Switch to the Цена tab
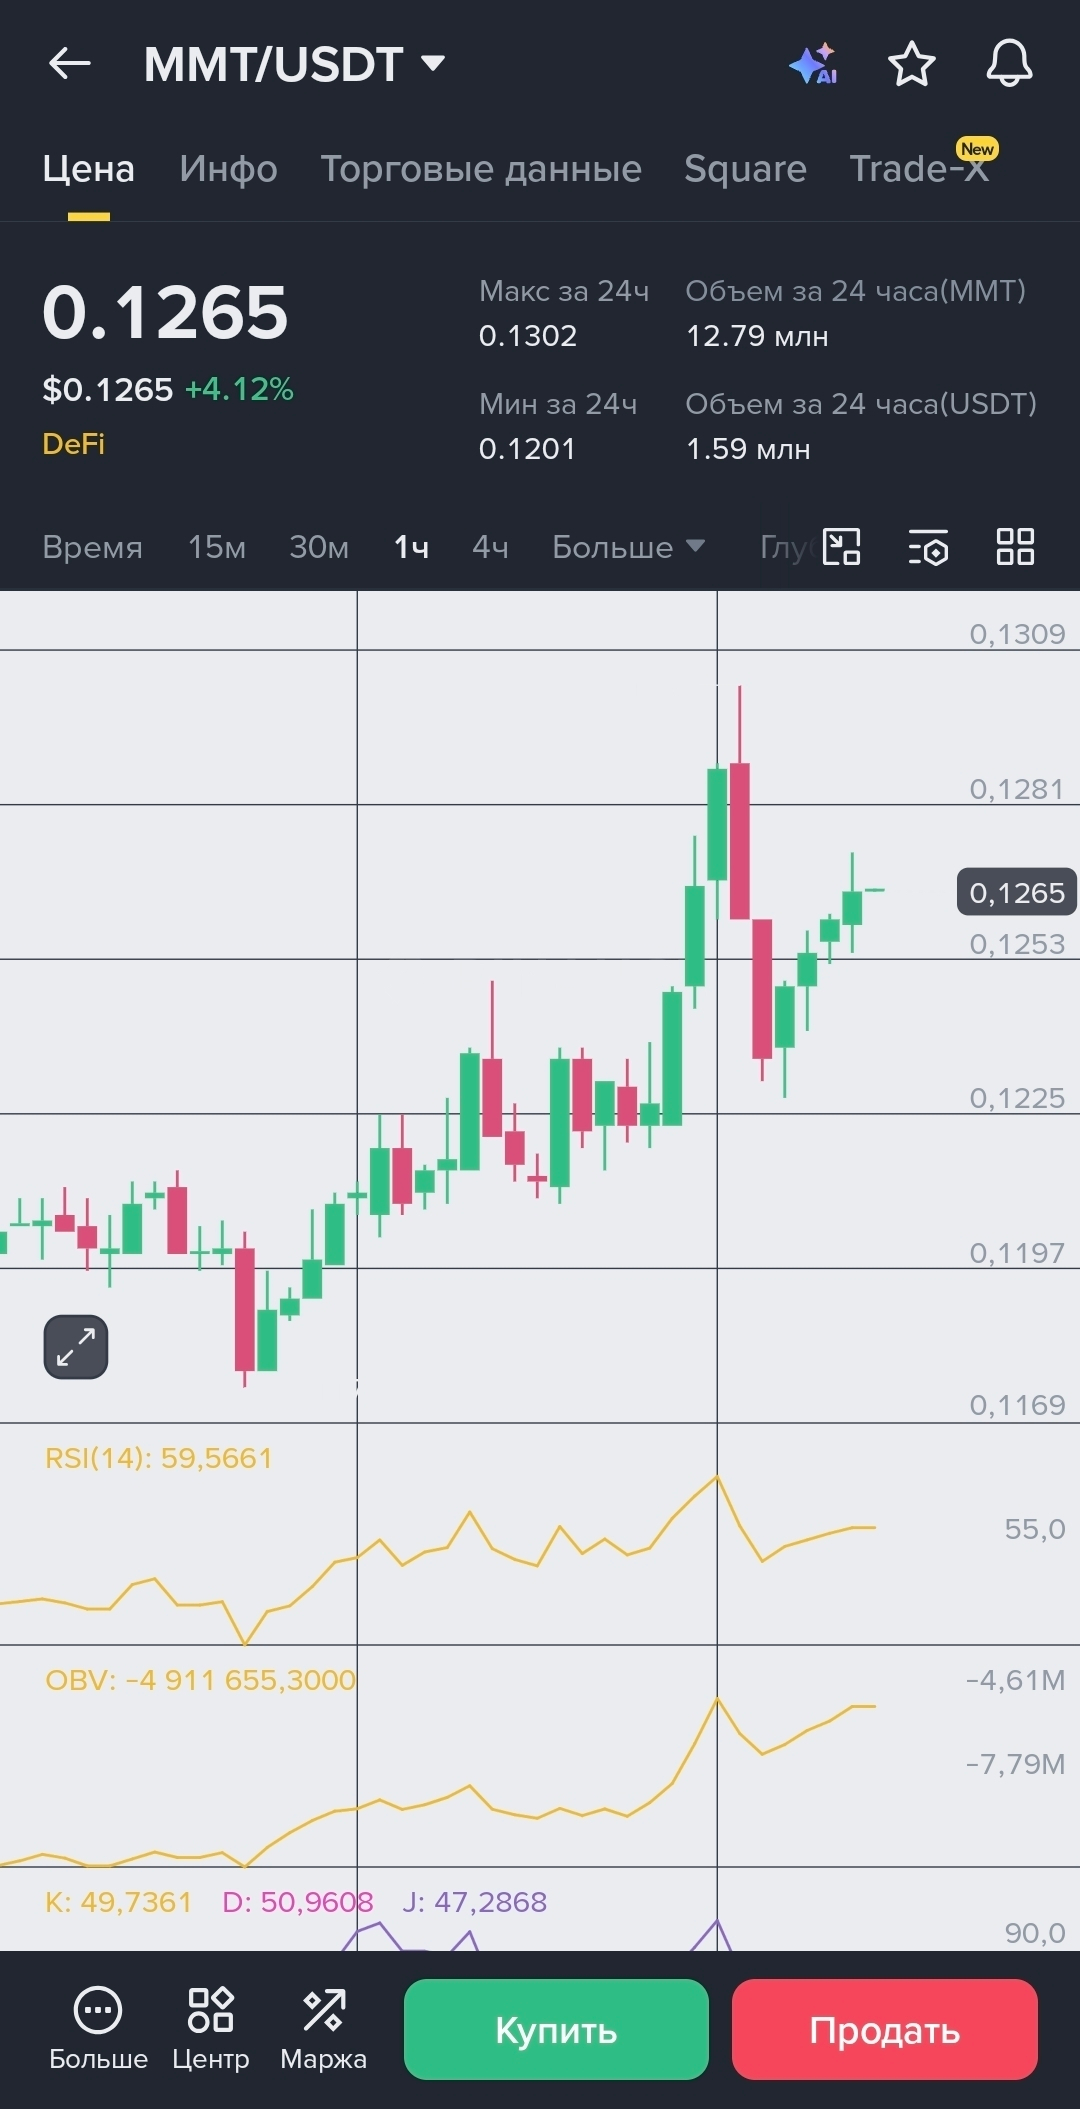This screenshot has height=2109, width=1080. [88, 169]
